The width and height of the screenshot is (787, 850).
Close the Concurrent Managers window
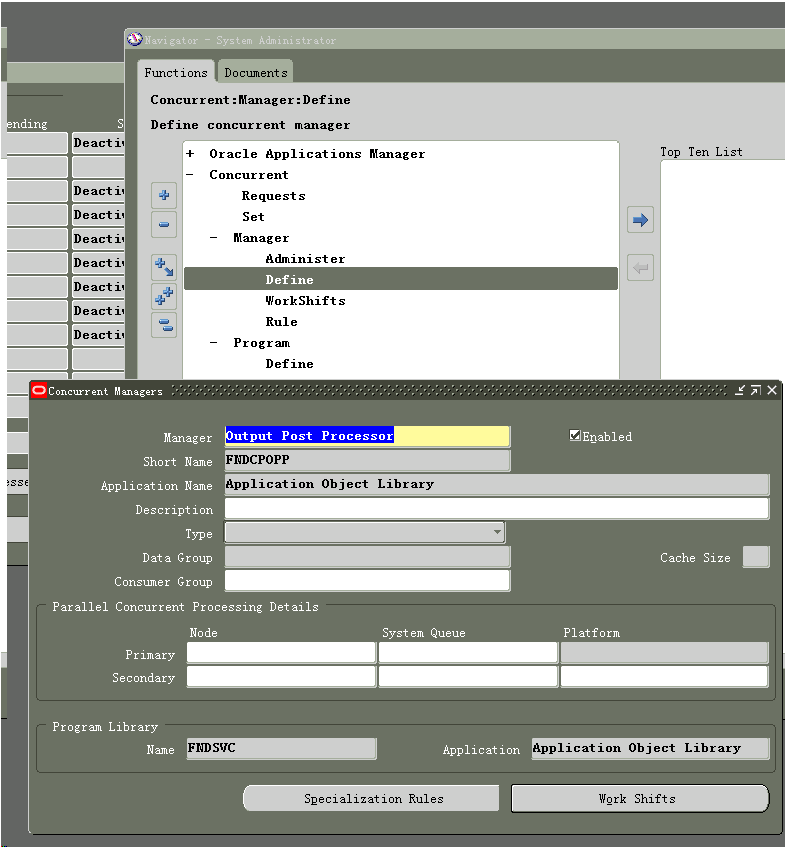point(772,390)
